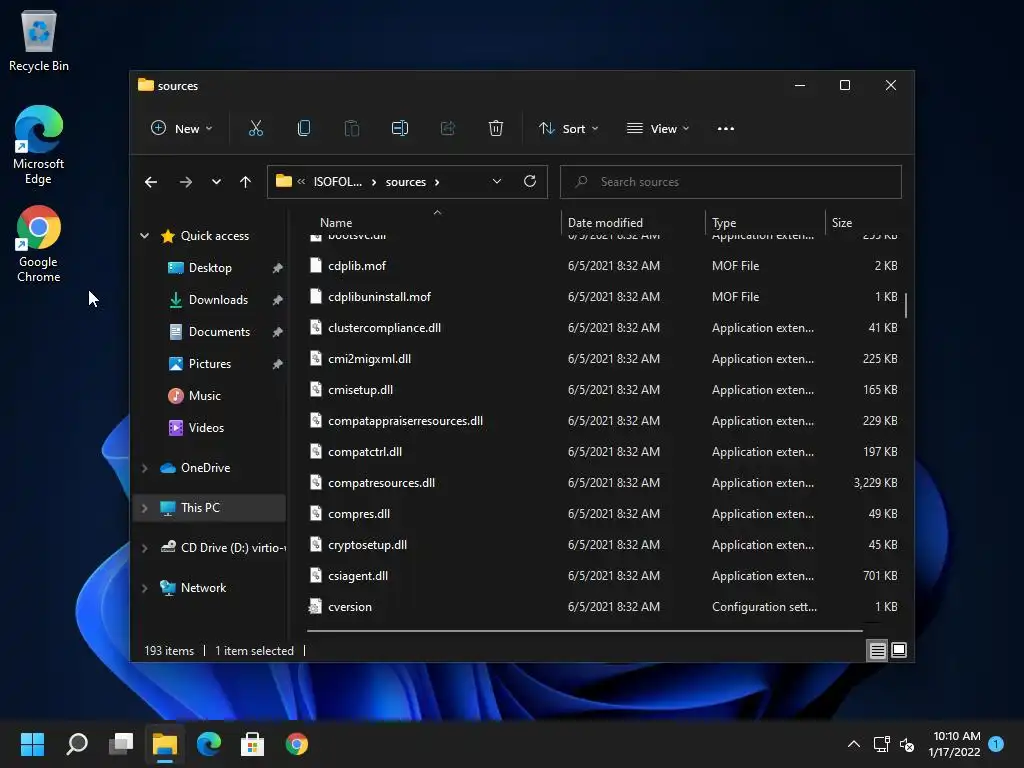Select Desktop in Quick access
This screenshot has height=768, width=1024.
[210, 268]
